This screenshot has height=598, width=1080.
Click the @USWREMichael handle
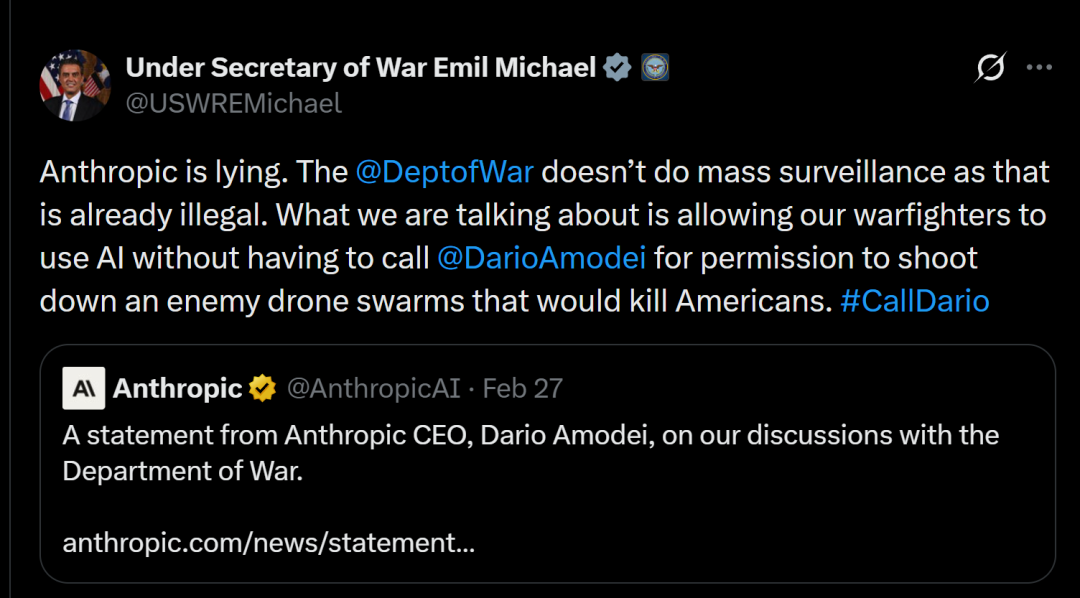[233, 102]
